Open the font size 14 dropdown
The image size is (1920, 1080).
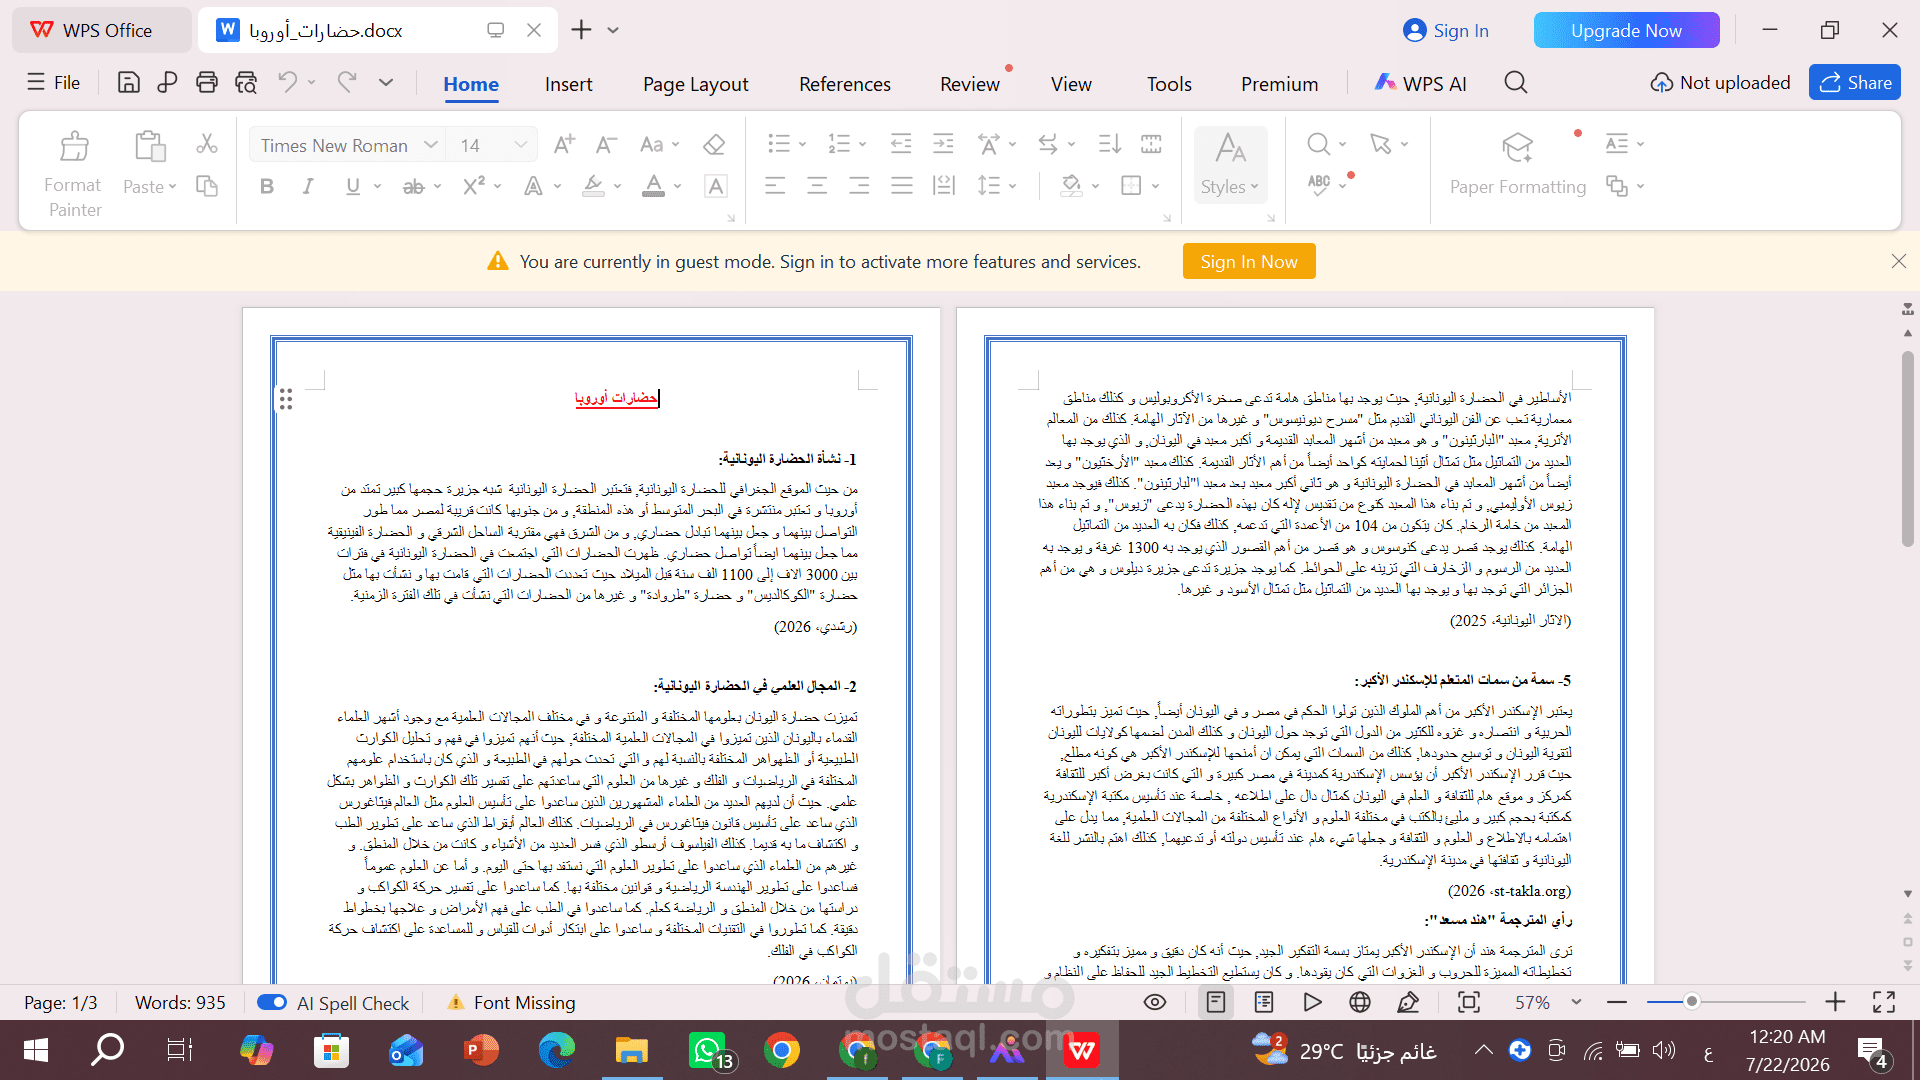[x=521, y=145]
